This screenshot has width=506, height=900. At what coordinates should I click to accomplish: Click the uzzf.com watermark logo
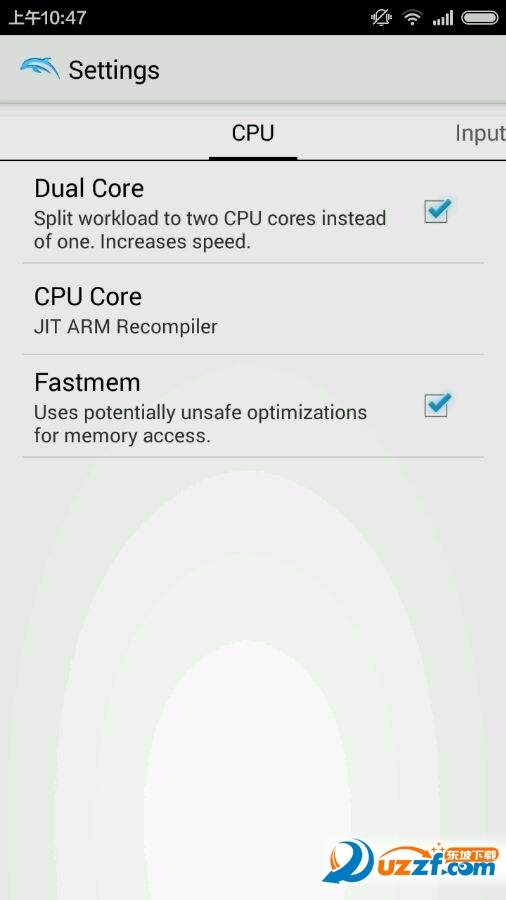[x=410, y=860]
